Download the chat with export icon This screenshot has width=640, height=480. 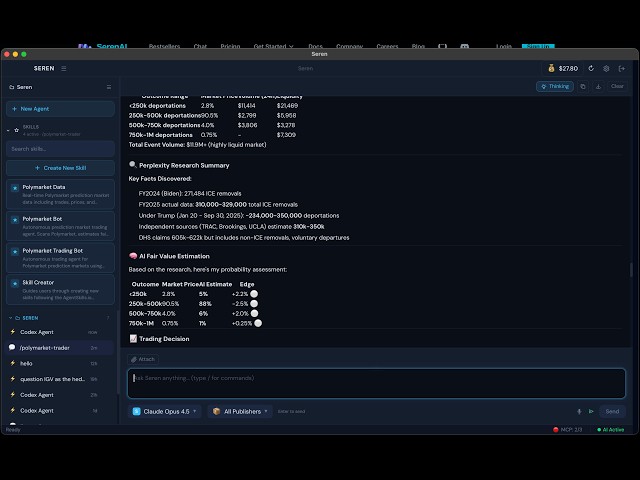tap(598, 86)
